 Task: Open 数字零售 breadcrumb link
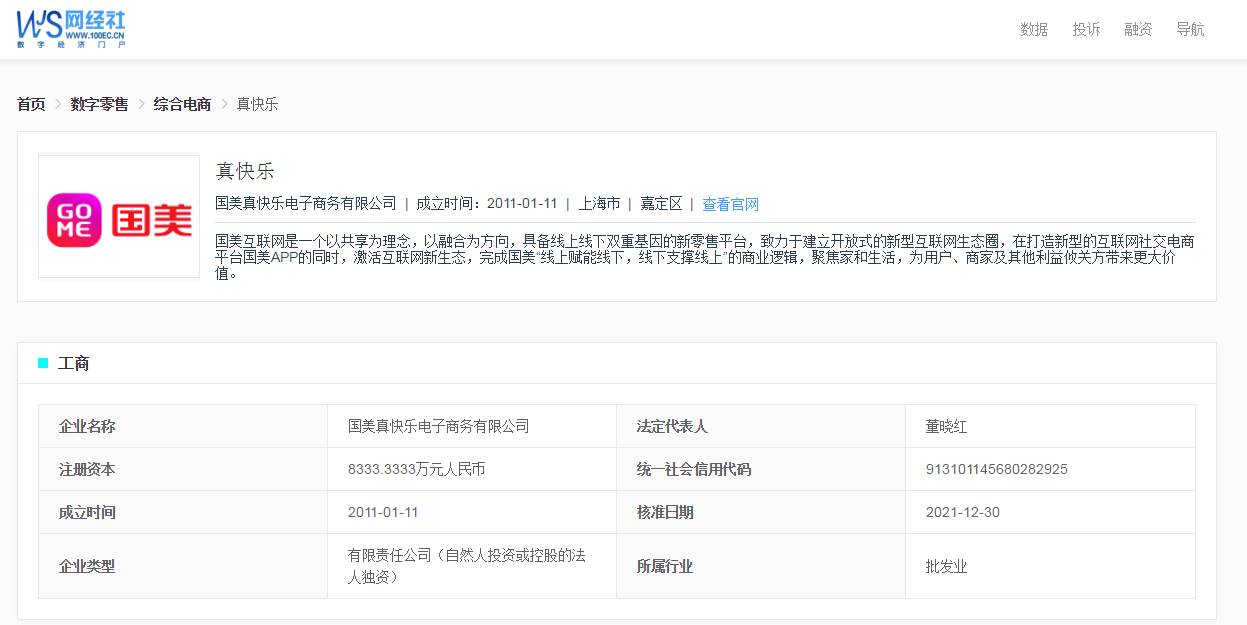[x=99, y=104]
